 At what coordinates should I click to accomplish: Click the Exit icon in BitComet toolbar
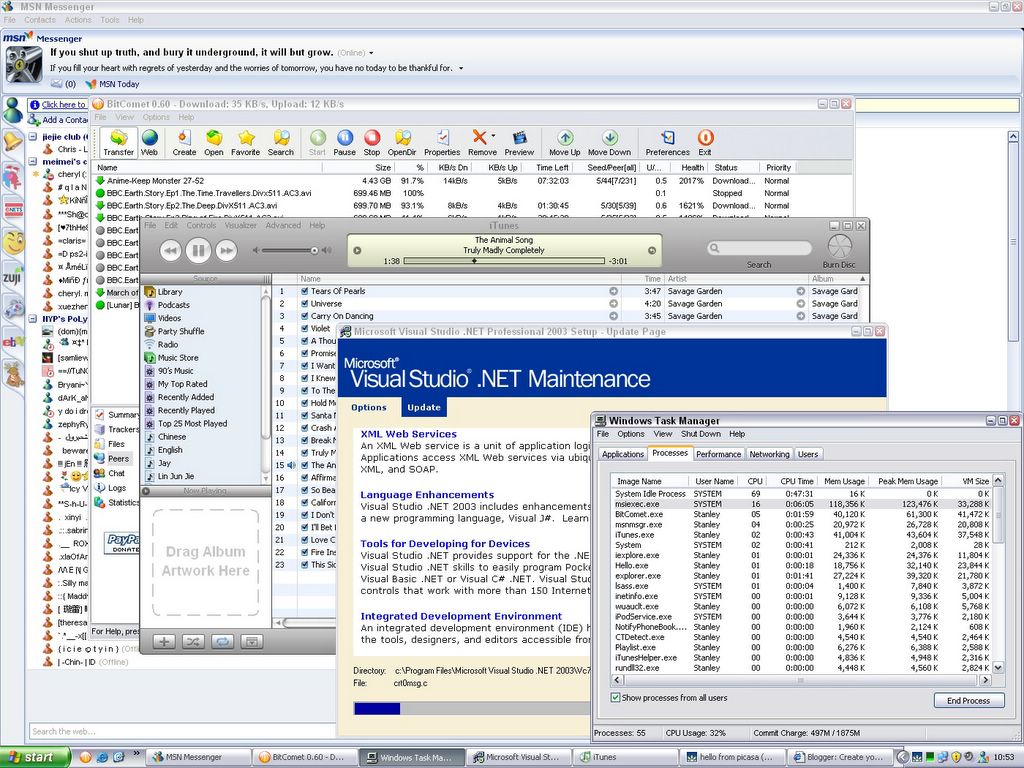pos(705,142)
